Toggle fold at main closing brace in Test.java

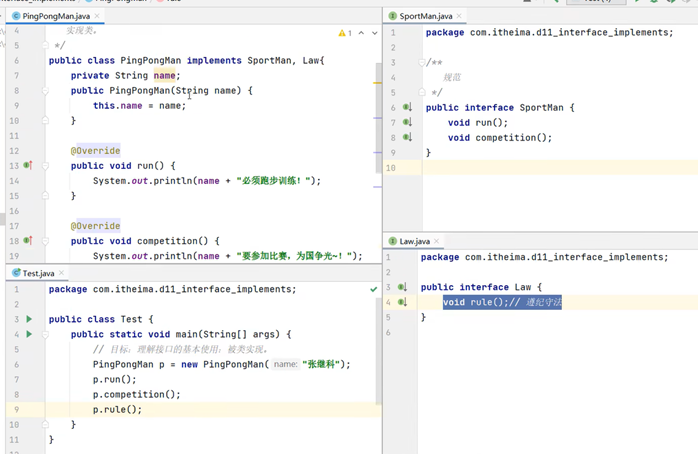[x=45, y=424]
